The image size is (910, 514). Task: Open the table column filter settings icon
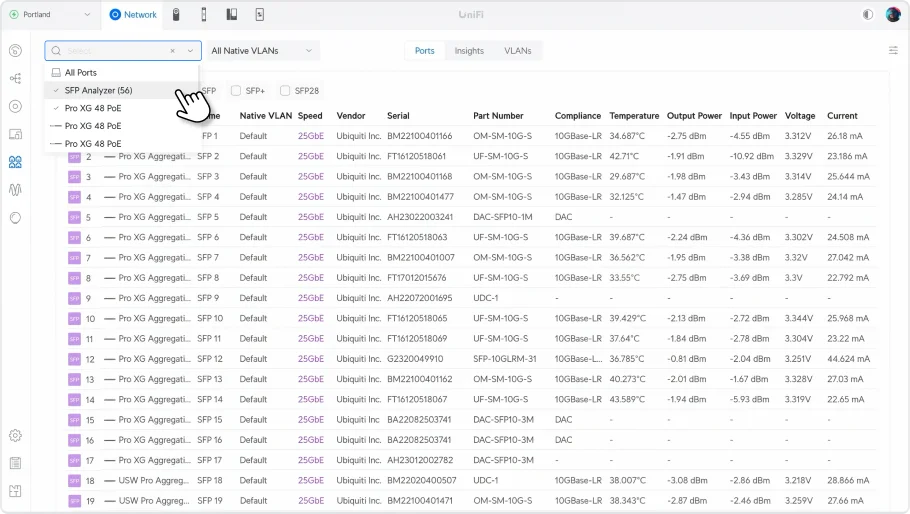pos(893,50)
